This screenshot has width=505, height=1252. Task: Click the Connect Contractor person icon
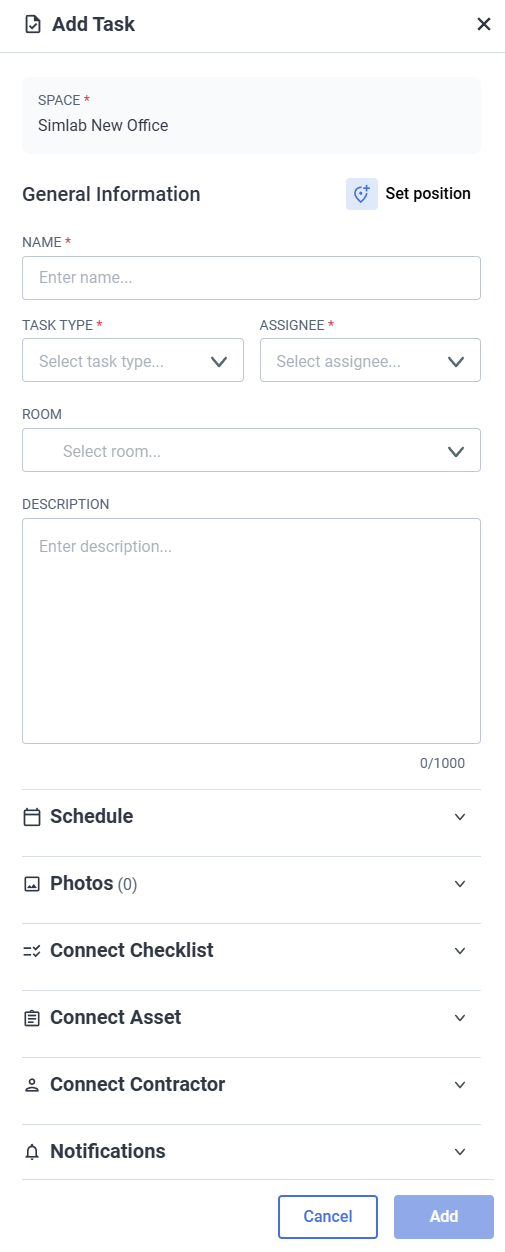point(32,1085)
